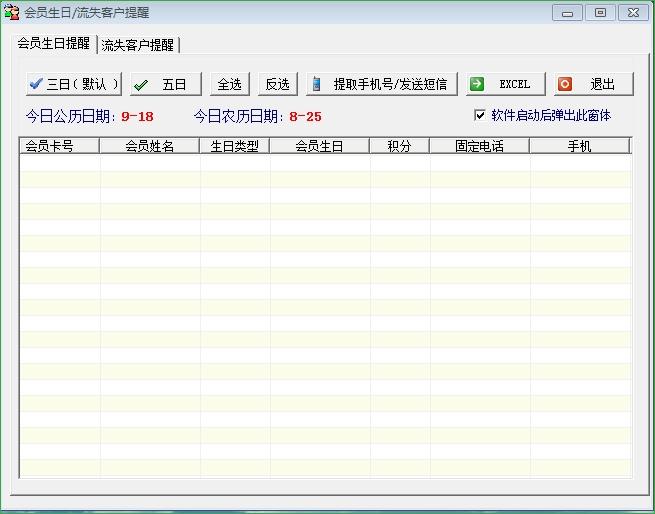Click the mobile phone icon for 发送短信

pos(316,84)
